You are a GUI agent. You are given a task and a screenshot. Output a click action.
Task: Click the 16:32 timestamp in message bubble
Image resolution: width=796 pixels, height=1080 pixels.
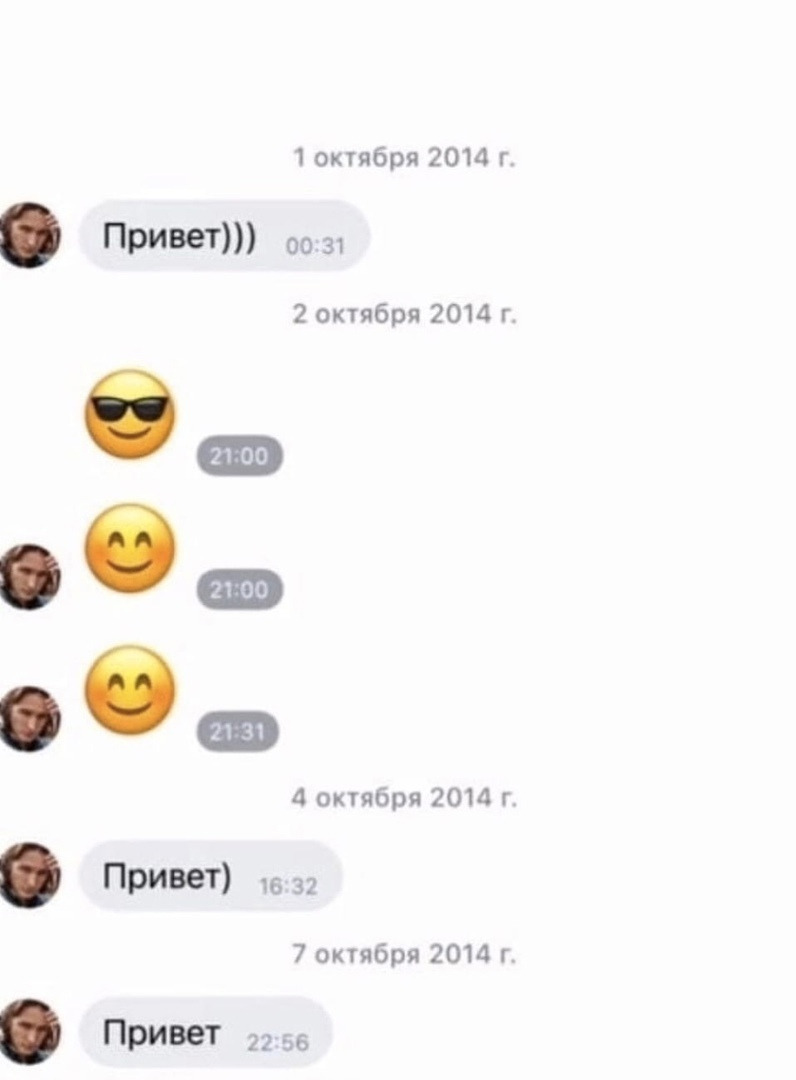(289, 886)
